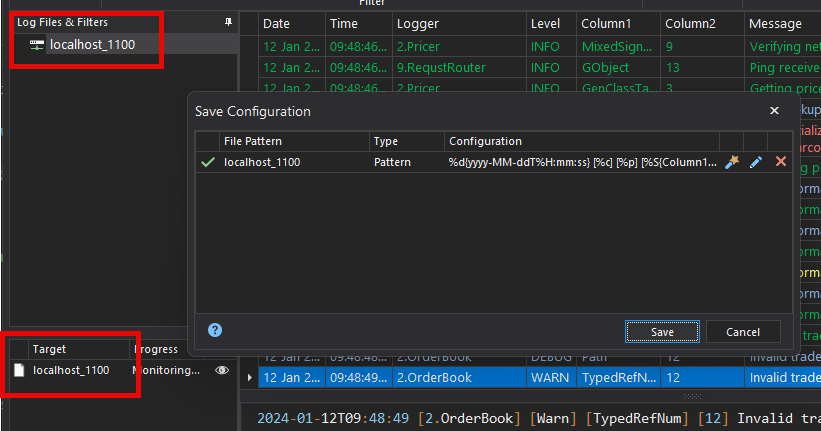Click the Date column header
This screenshot has width=821, height=431.
292,24
